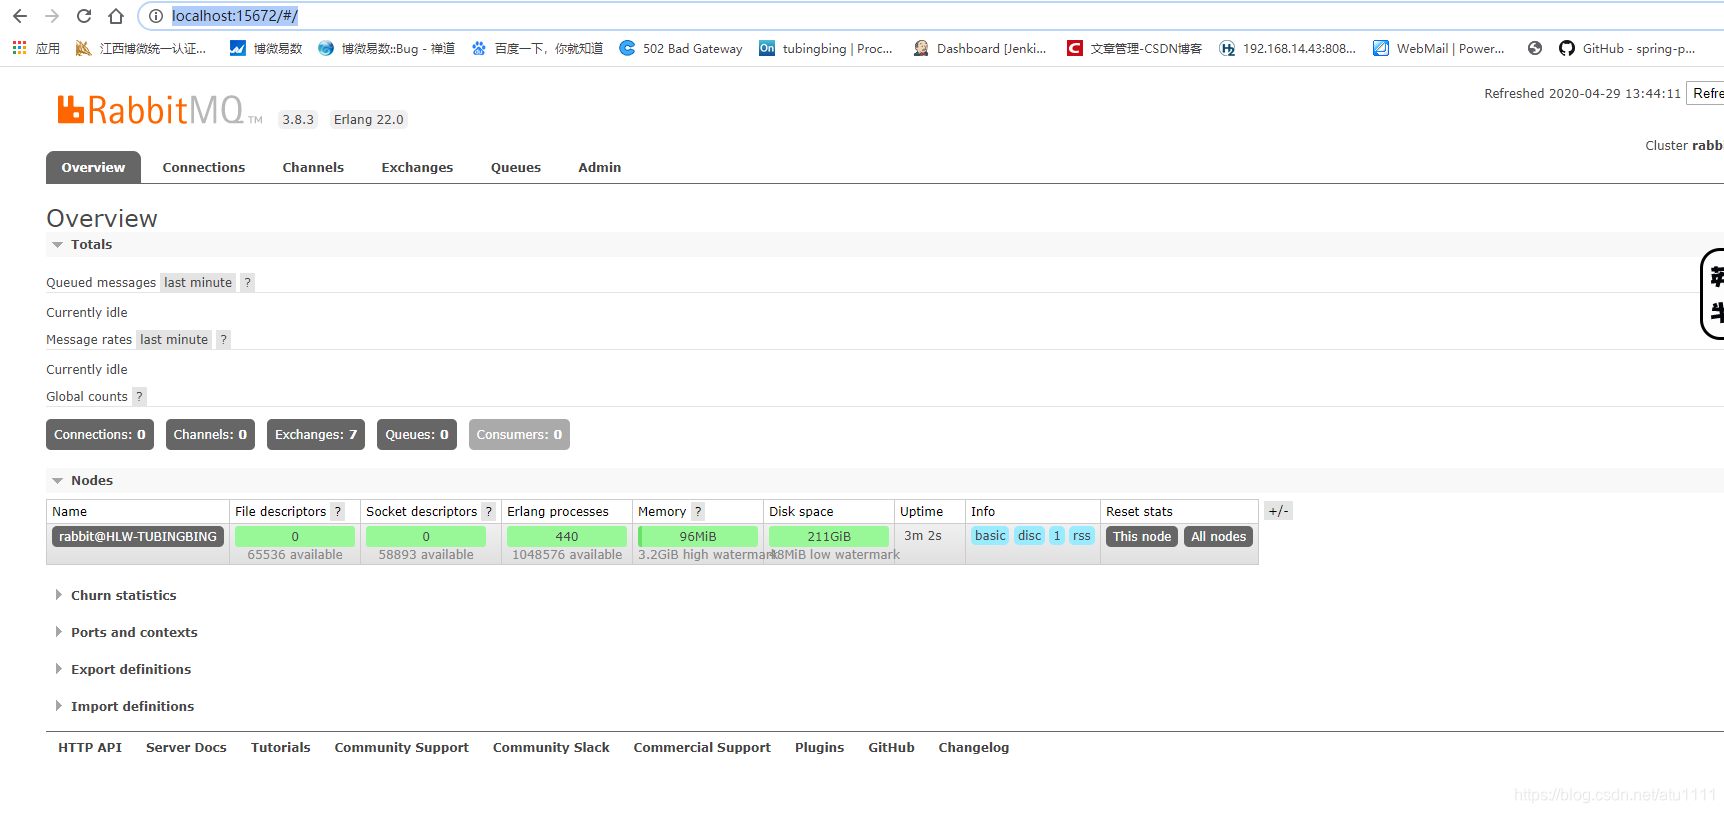Open Community Slack footer link

pos(551,748)
